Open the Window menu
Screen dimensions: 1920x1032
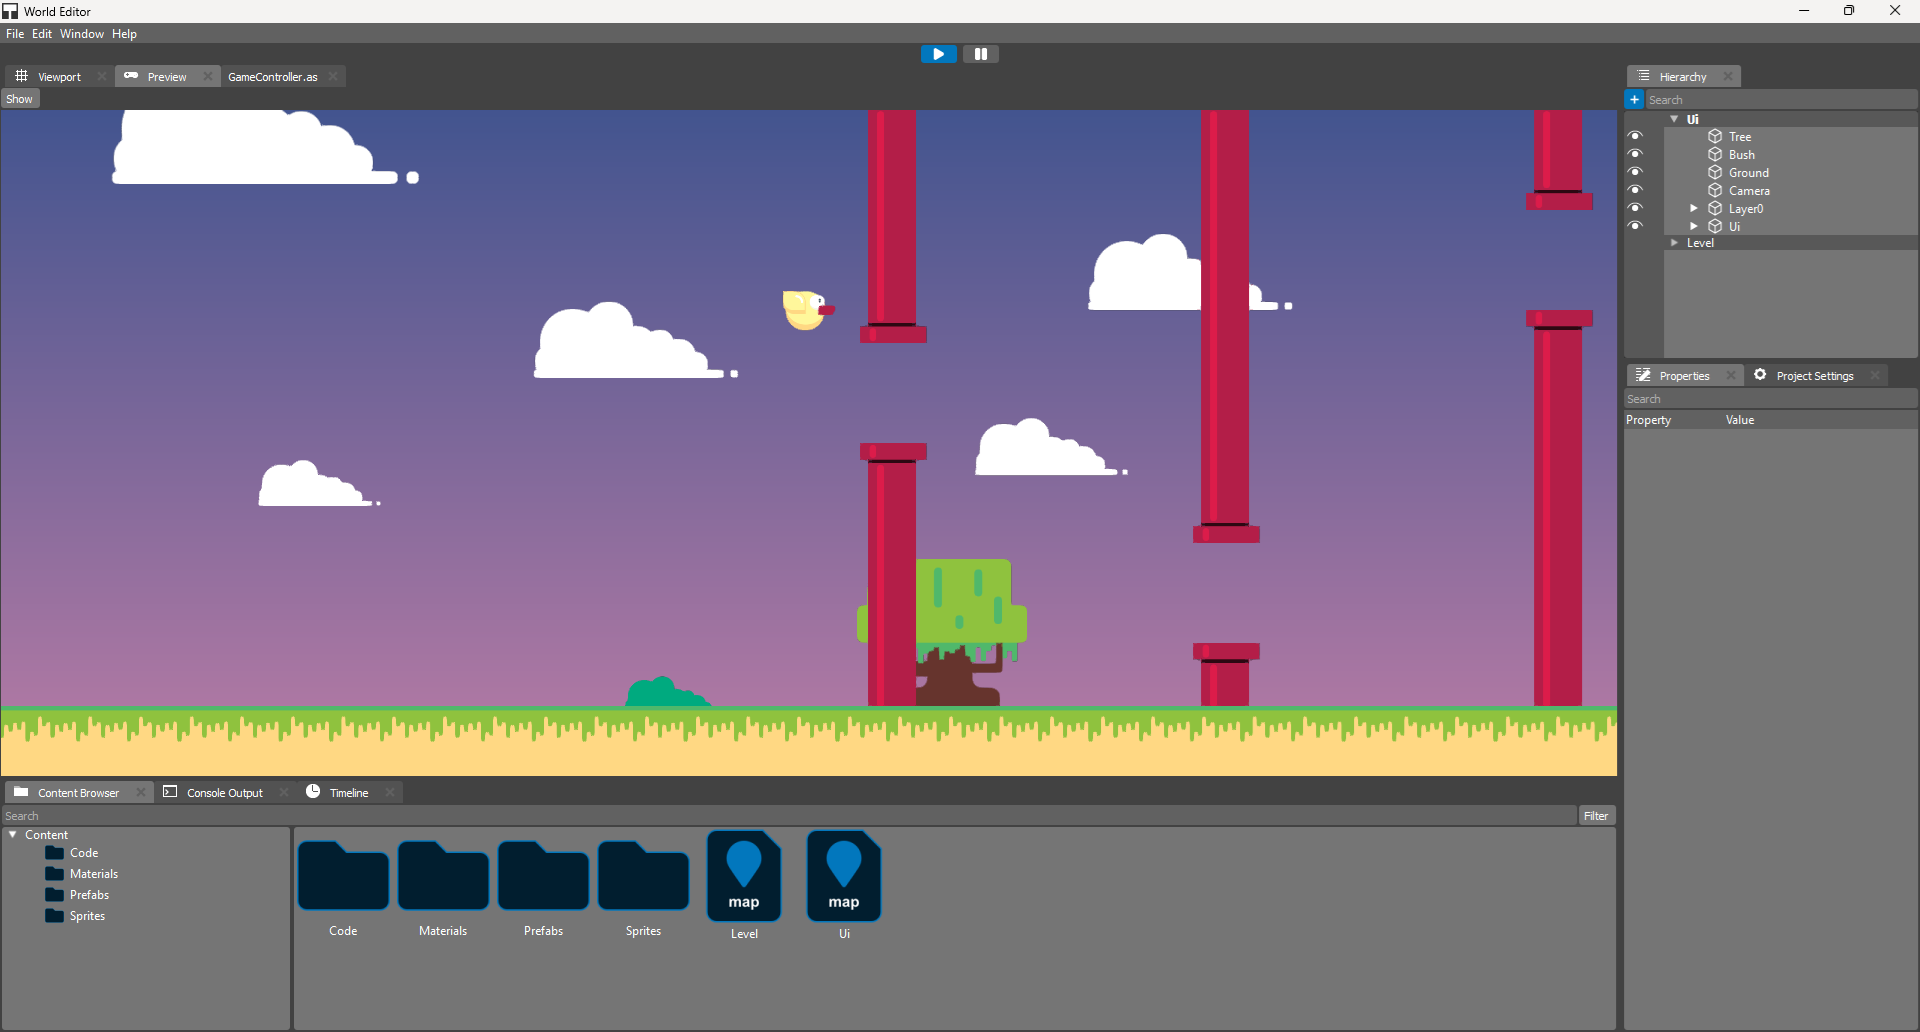click(82, 34)
